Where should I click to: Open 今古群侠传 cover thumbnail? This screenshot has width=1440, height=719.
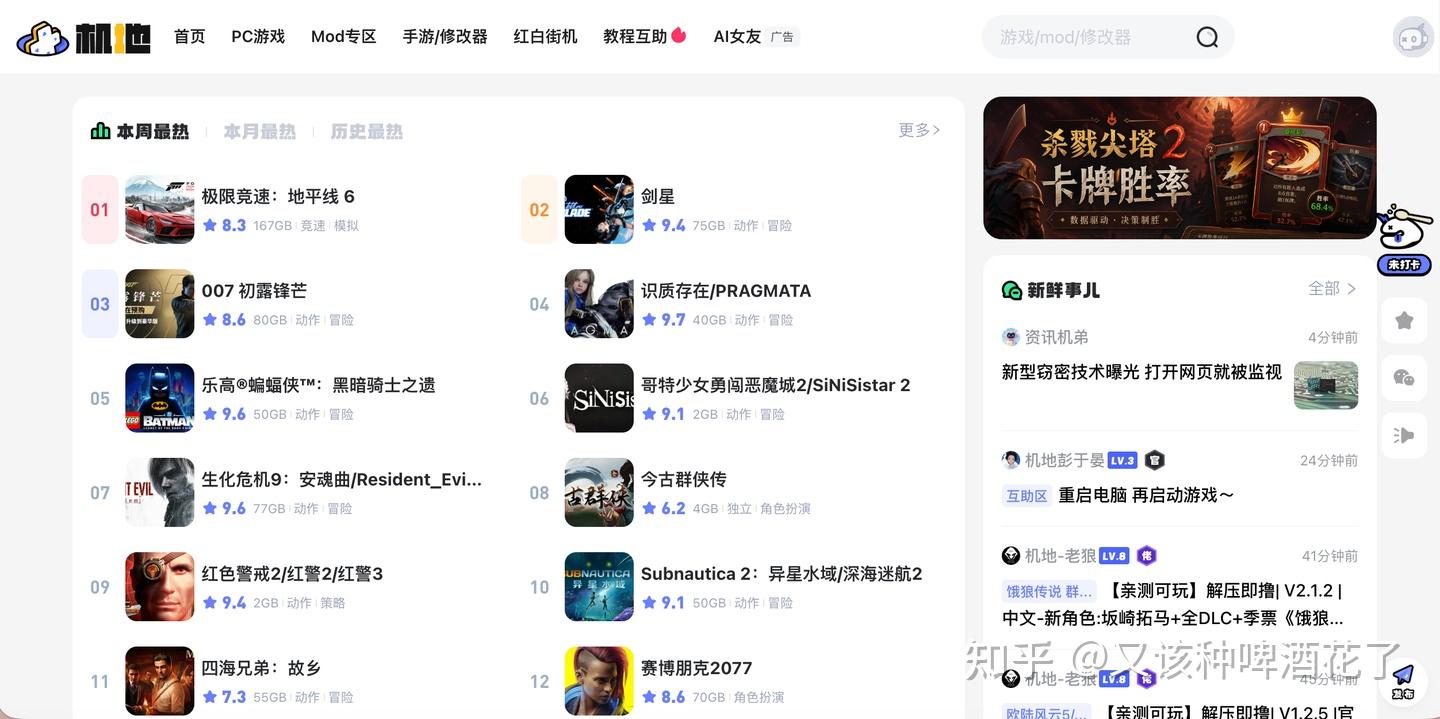599,492
